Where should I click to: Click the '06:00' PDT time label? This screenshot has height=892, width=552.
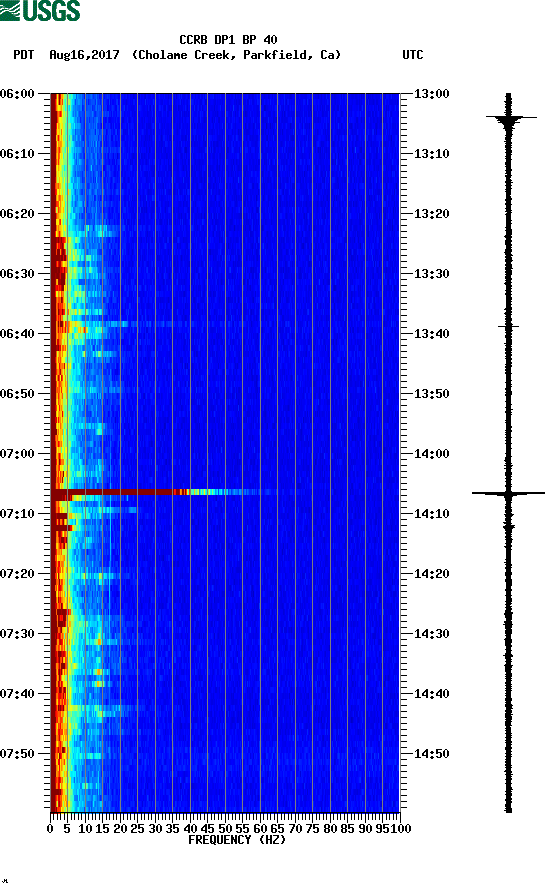pyautogui.click(x=17, y=94)
